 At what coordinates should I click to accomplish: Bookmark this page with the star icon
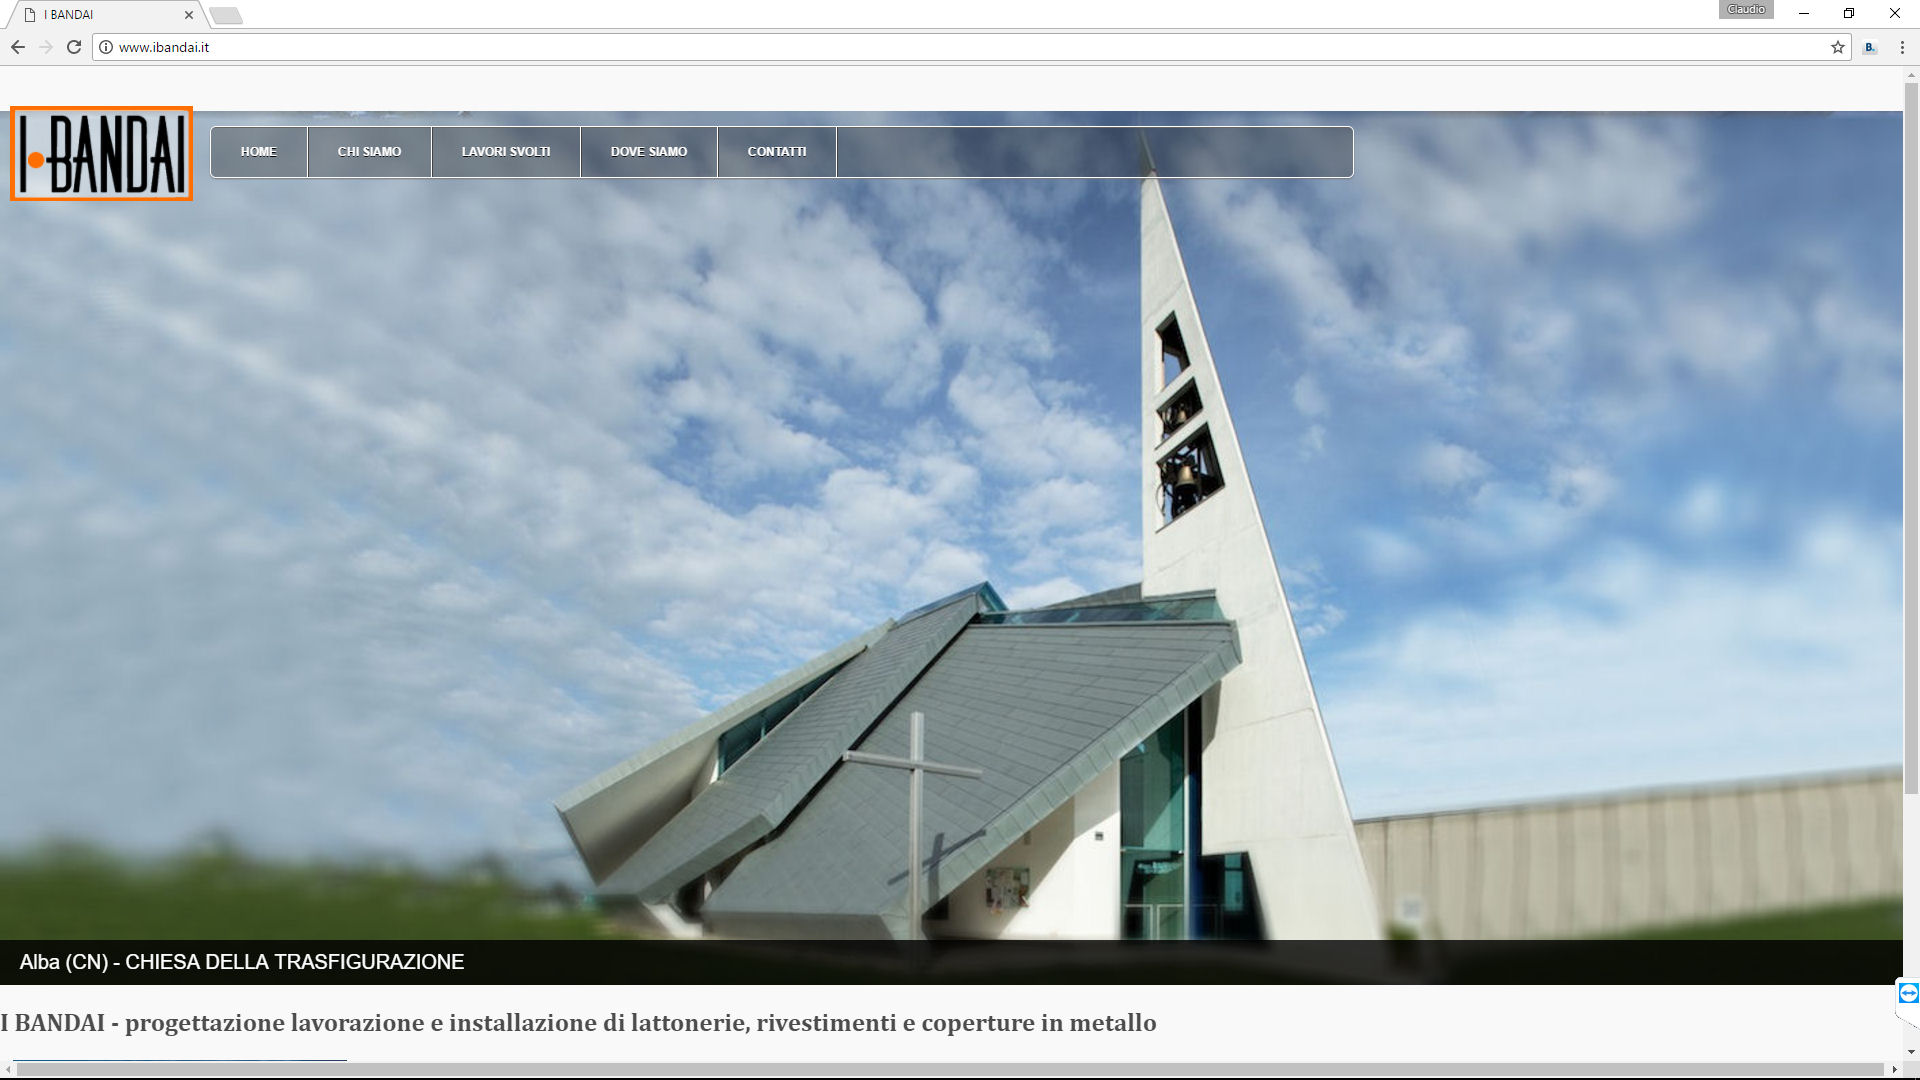(x=1837, y=47)
